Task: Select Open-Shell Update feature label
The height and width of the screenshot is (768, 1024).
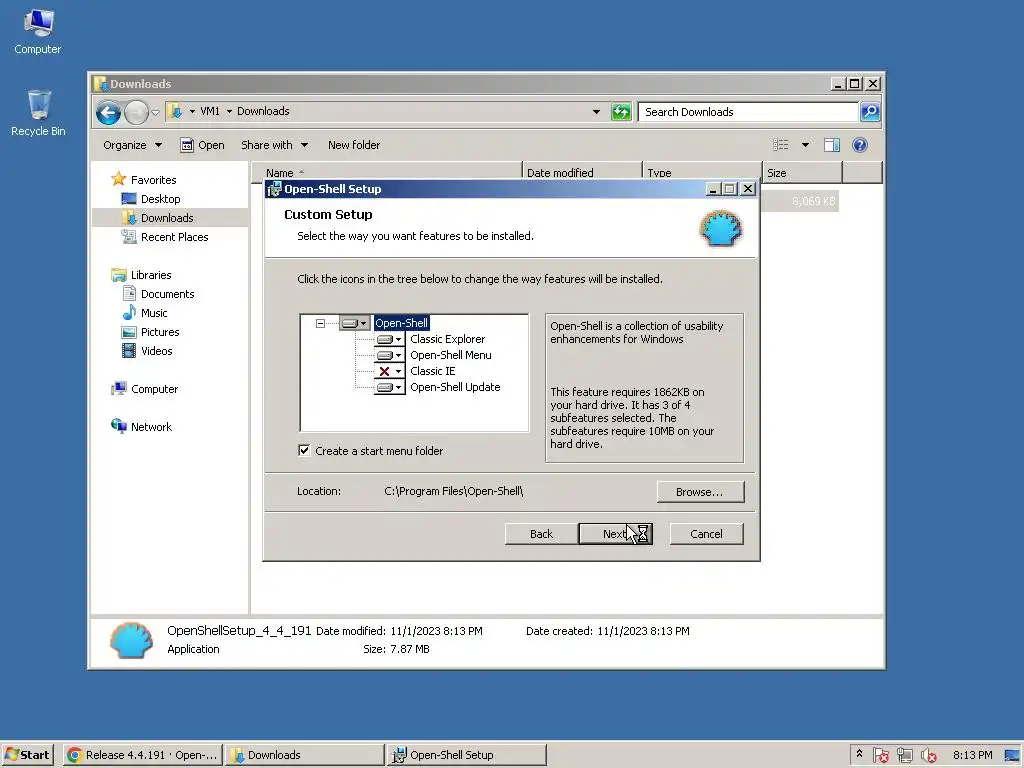Action: point(455,387)
